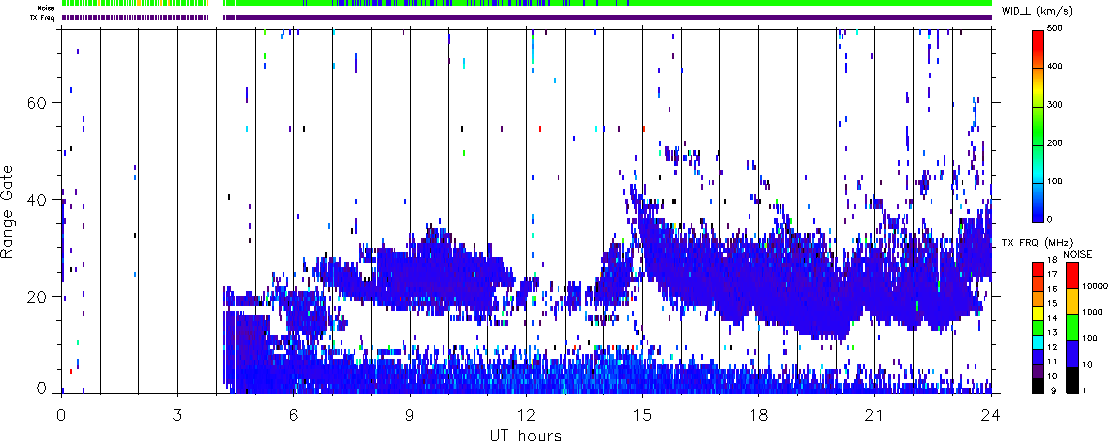
Task: Click the "16" label in the TX FRQ legend
Action: pos(1052,289)
